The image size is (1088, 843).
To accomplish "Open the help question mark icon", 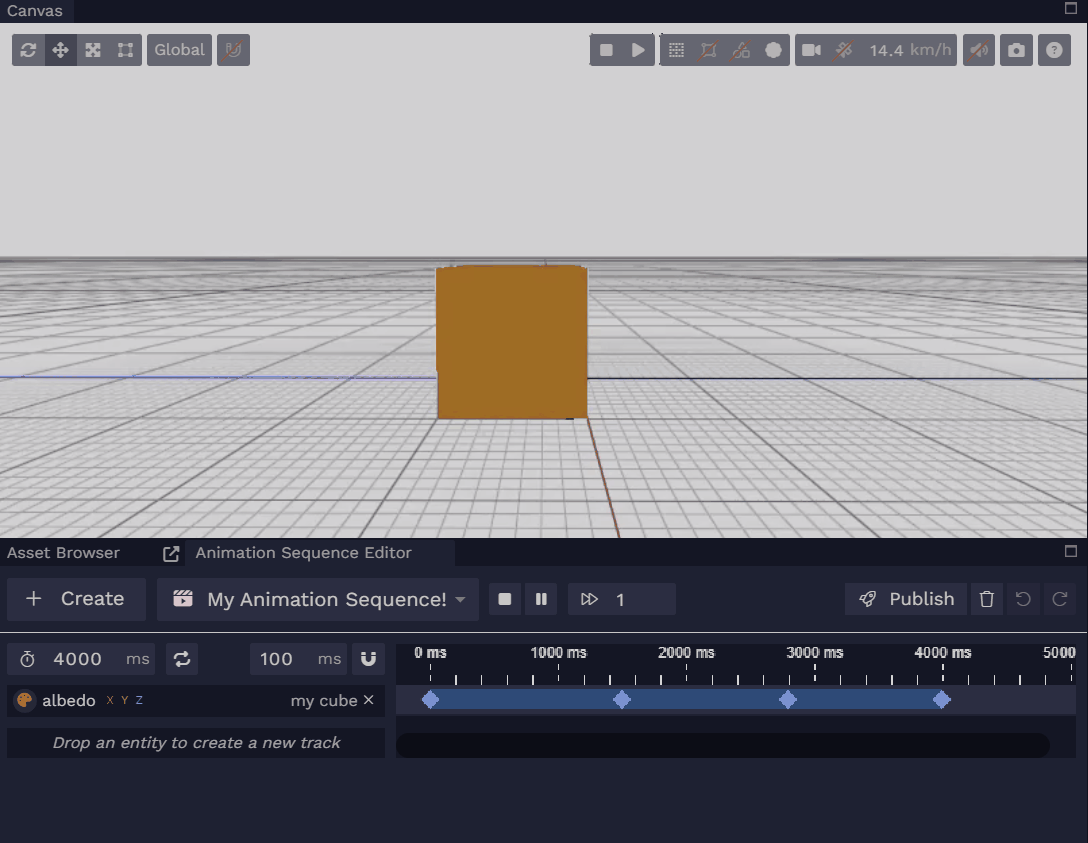I will 1054,50.
